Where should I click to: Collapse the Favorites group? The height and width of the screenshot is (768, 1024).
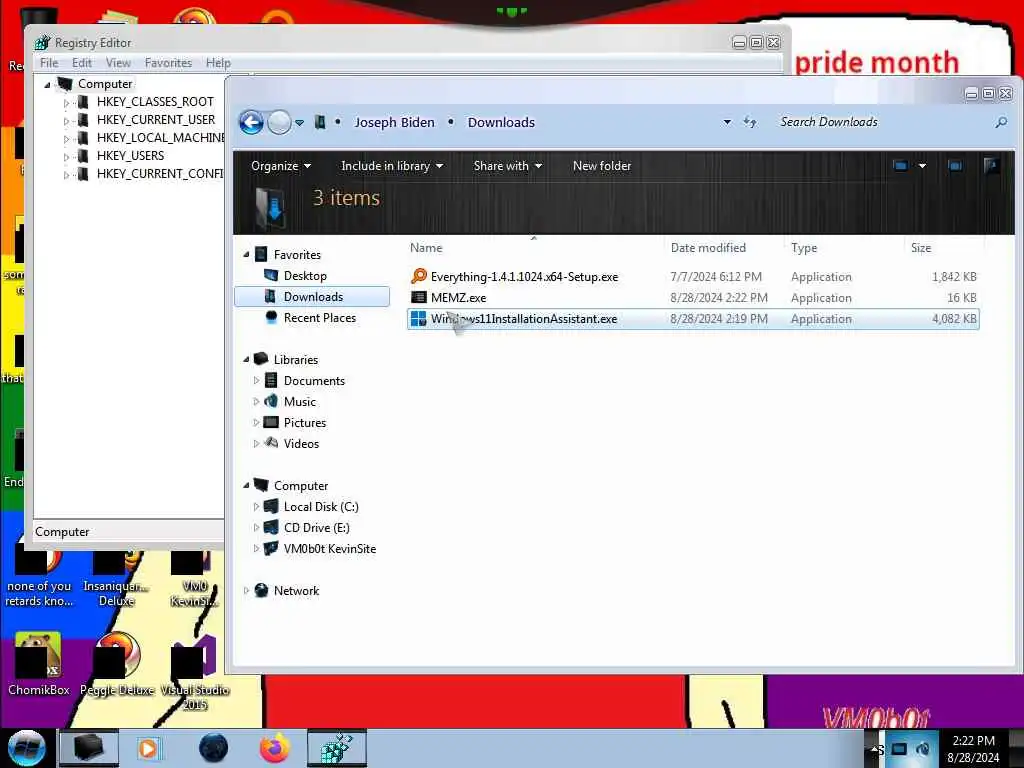click(246, 255)
